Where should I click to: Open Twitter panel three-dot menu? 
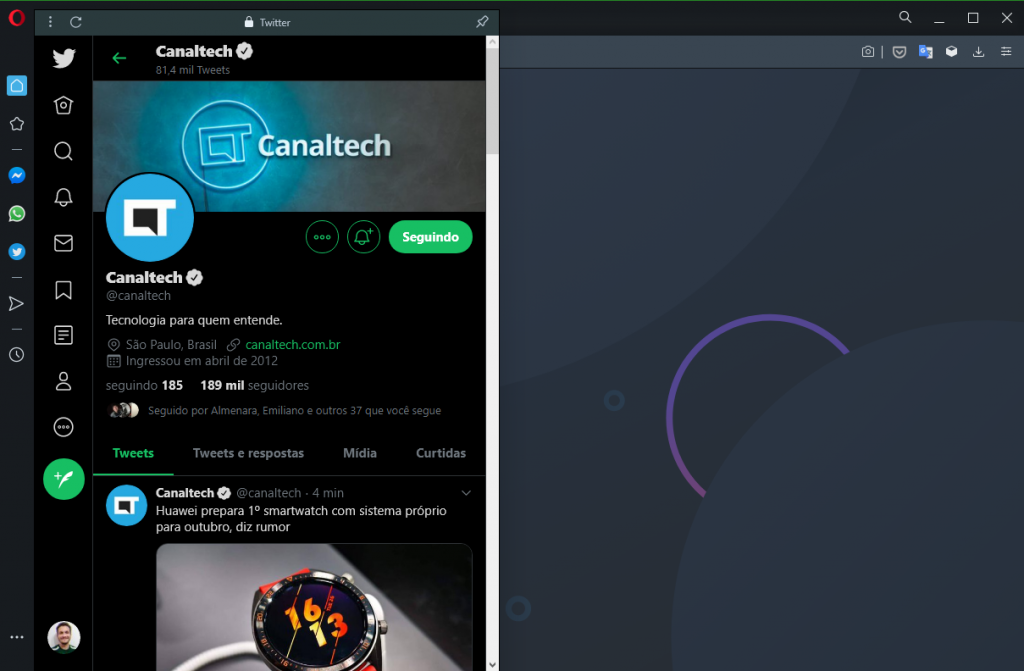50,22
